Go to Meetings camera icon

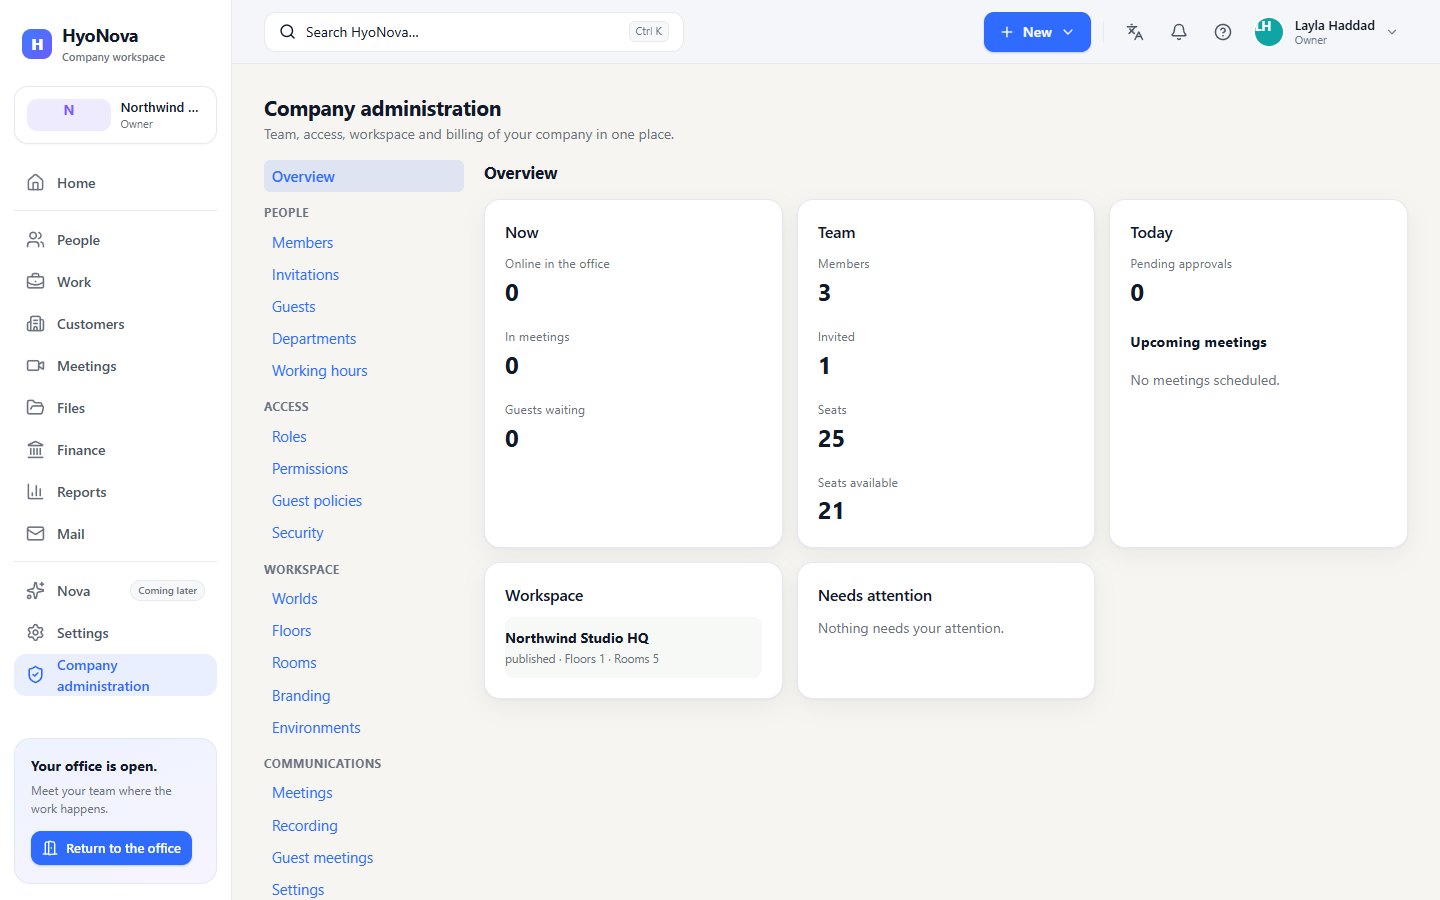pos(36,366)
